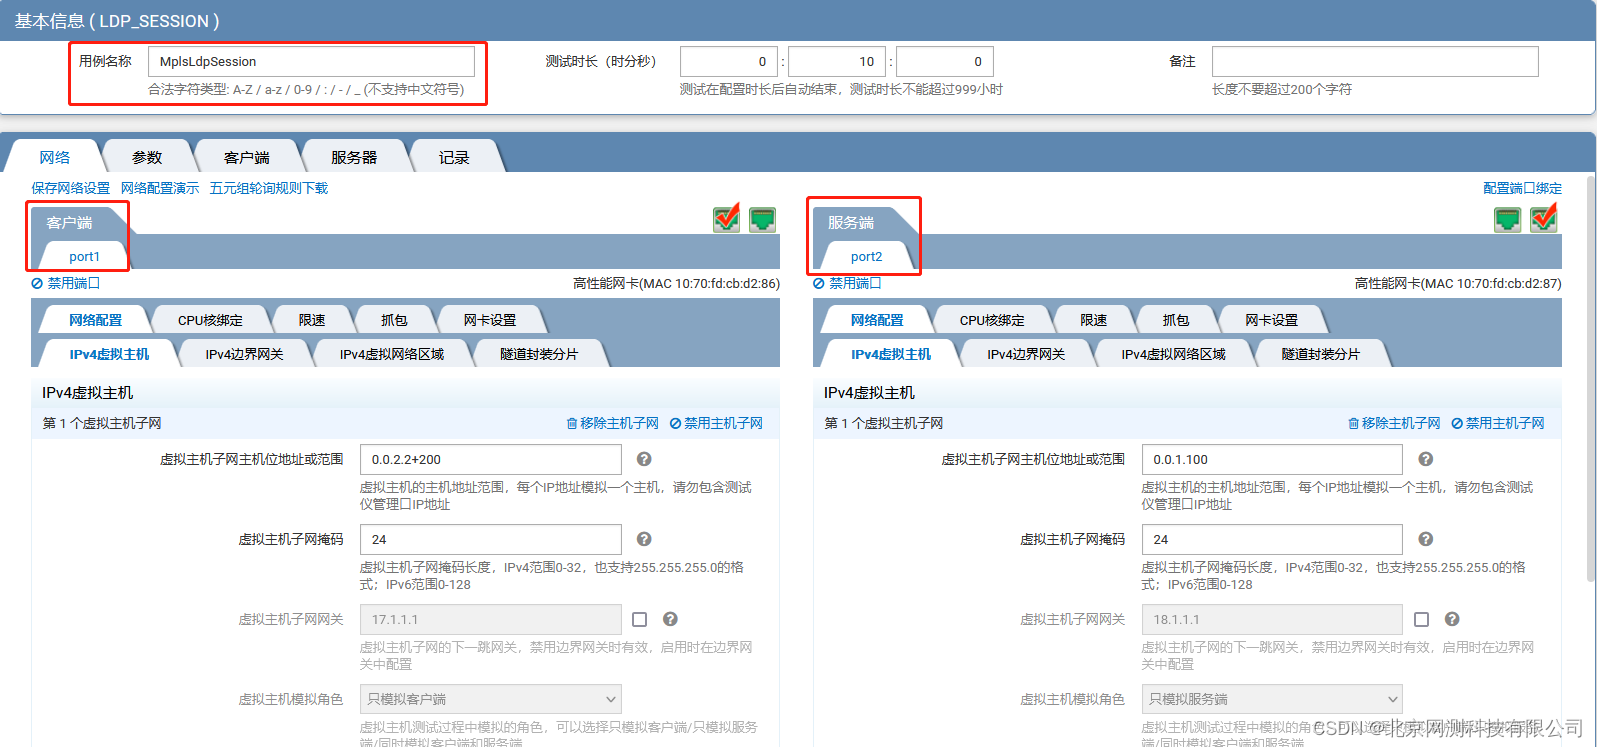Select the port2 tab
1597x747 pixels.
[866, 256]
